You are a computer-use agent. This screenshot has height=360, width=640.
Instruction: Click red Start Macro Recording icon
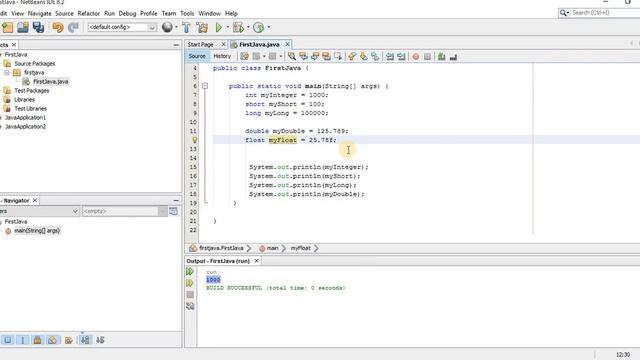(x=416, y=56)
